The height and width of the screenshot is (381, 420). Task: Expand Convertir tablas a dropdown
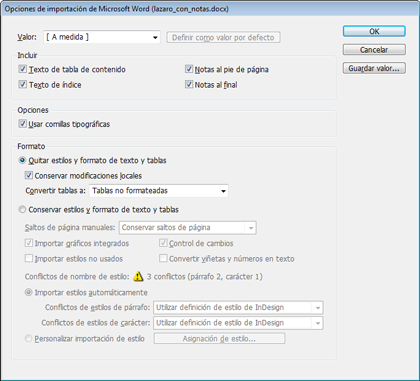click(159, 191)
